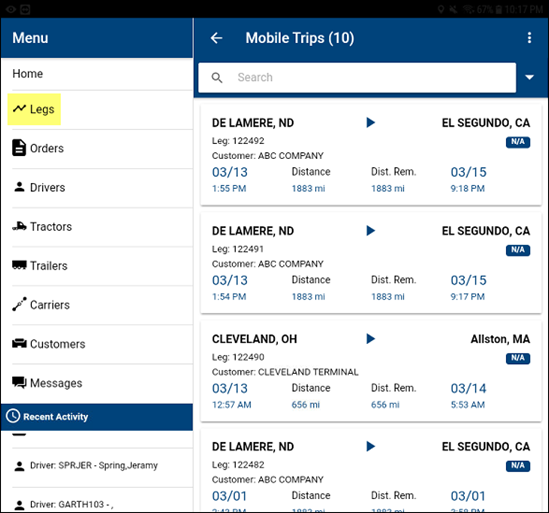Select the Tractors truck icon

tap(19, 227)
